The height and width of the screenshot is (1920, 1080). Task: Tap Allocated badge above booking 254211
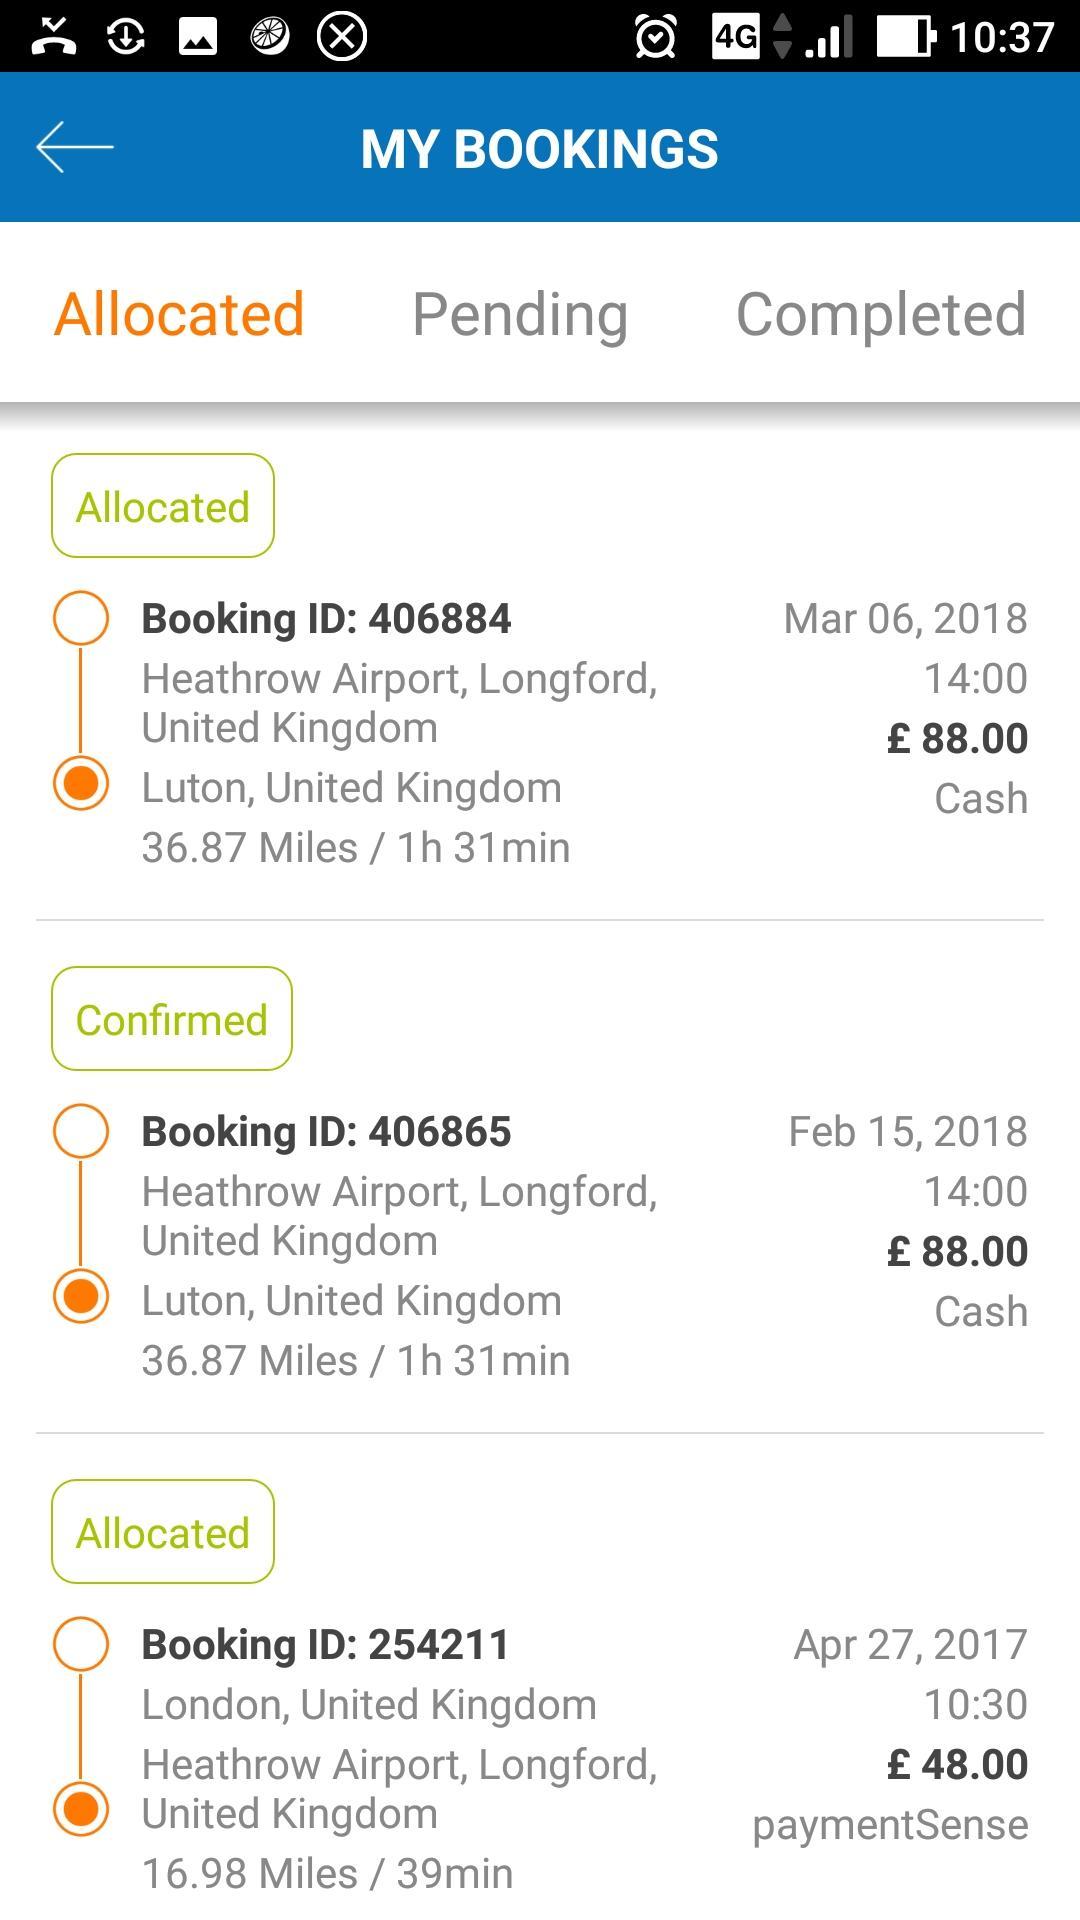click(x=163, y=1532)
